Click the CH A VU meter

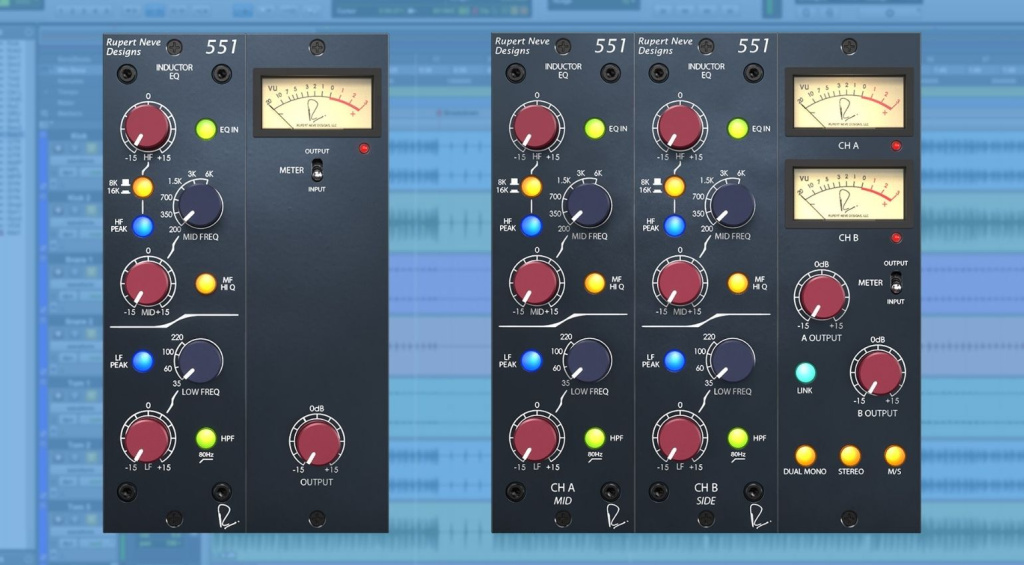pos(849,102)
